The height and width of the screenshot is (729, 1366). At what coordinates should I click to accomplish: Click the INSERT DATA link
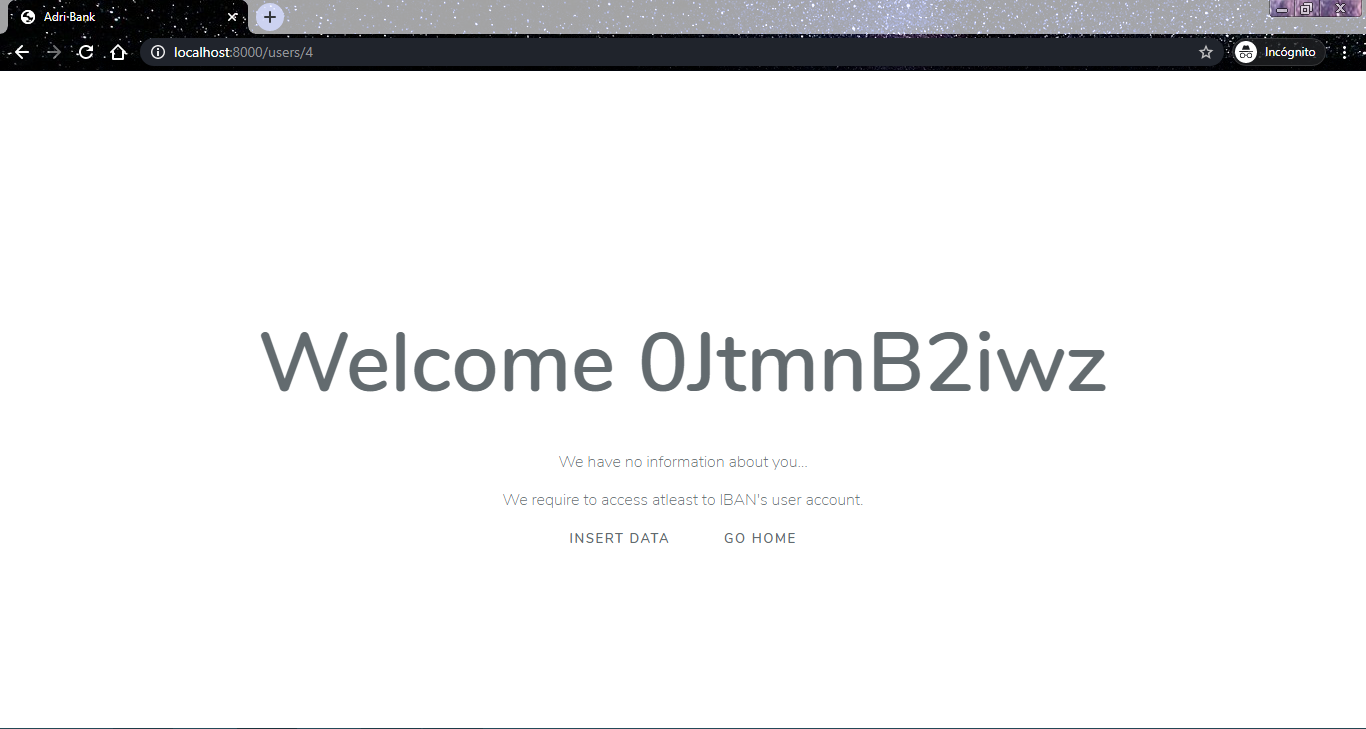(x=619, y=538)
